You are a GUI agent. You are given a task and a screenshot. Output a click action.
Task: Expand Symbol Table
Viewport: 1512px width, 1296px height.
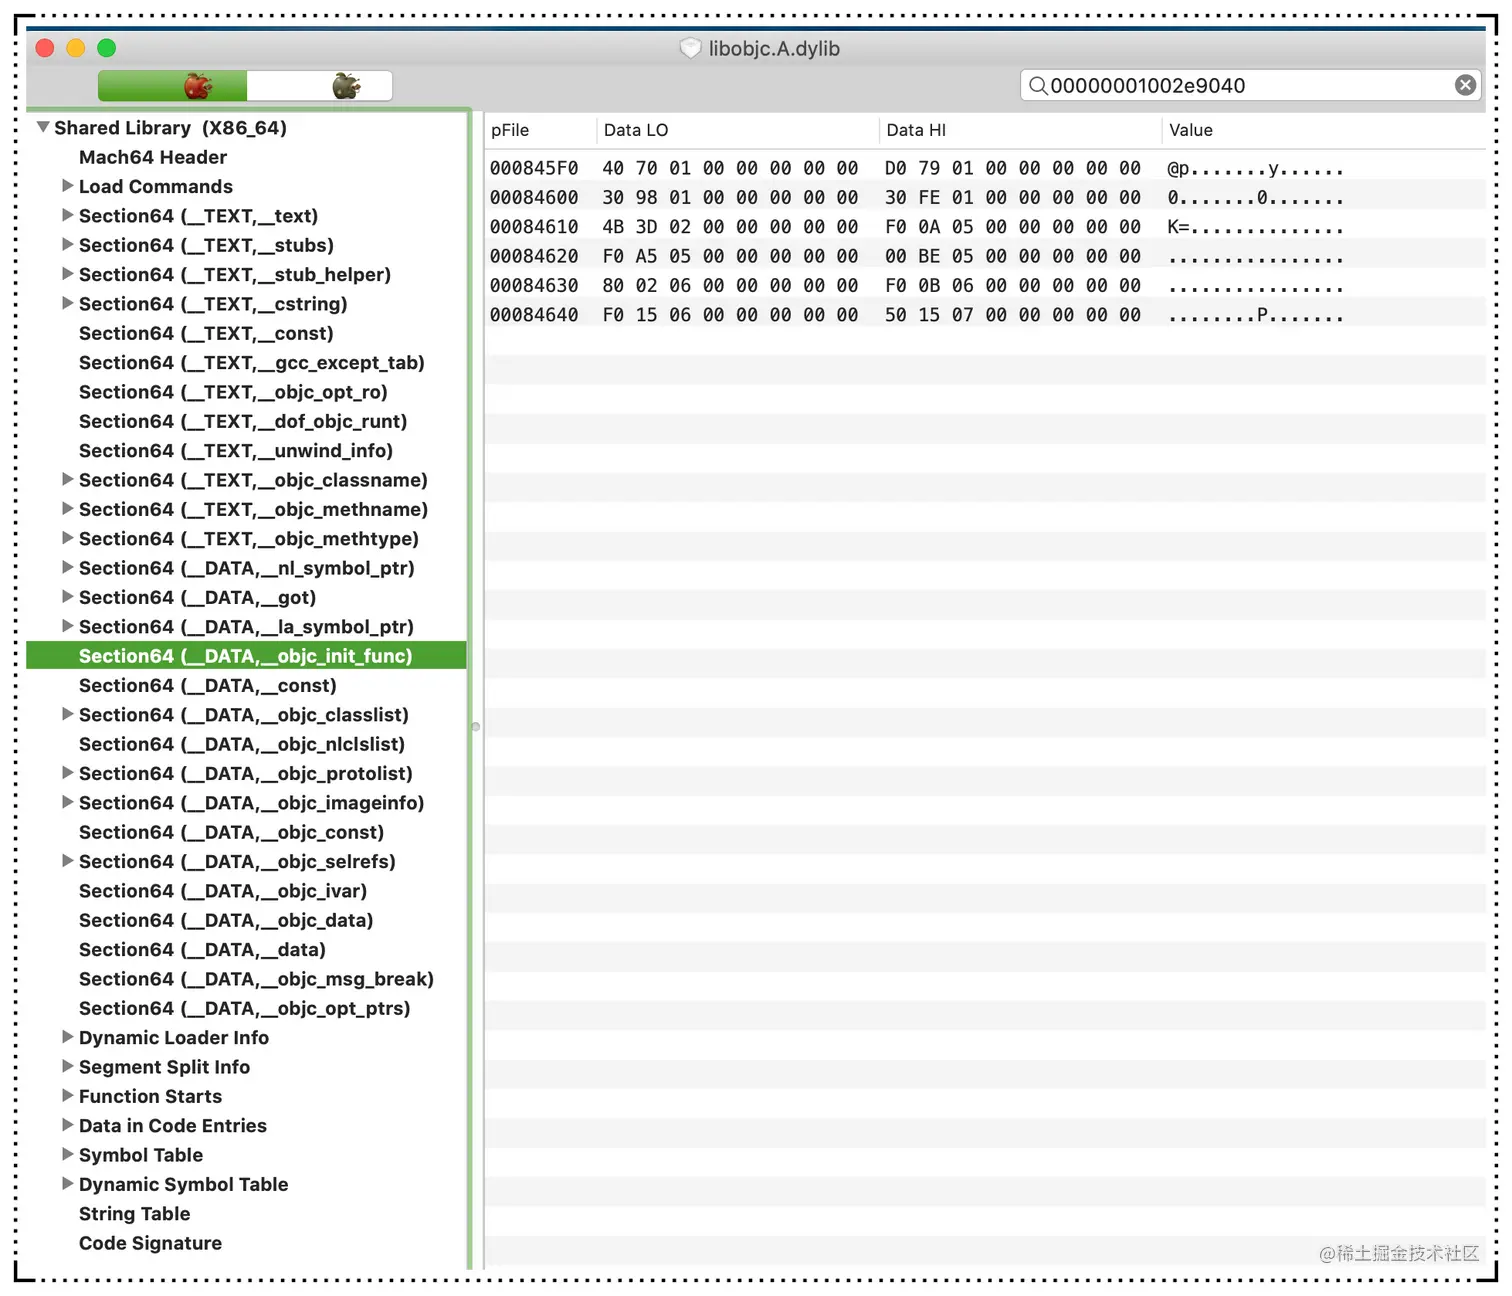point(67,1154)
